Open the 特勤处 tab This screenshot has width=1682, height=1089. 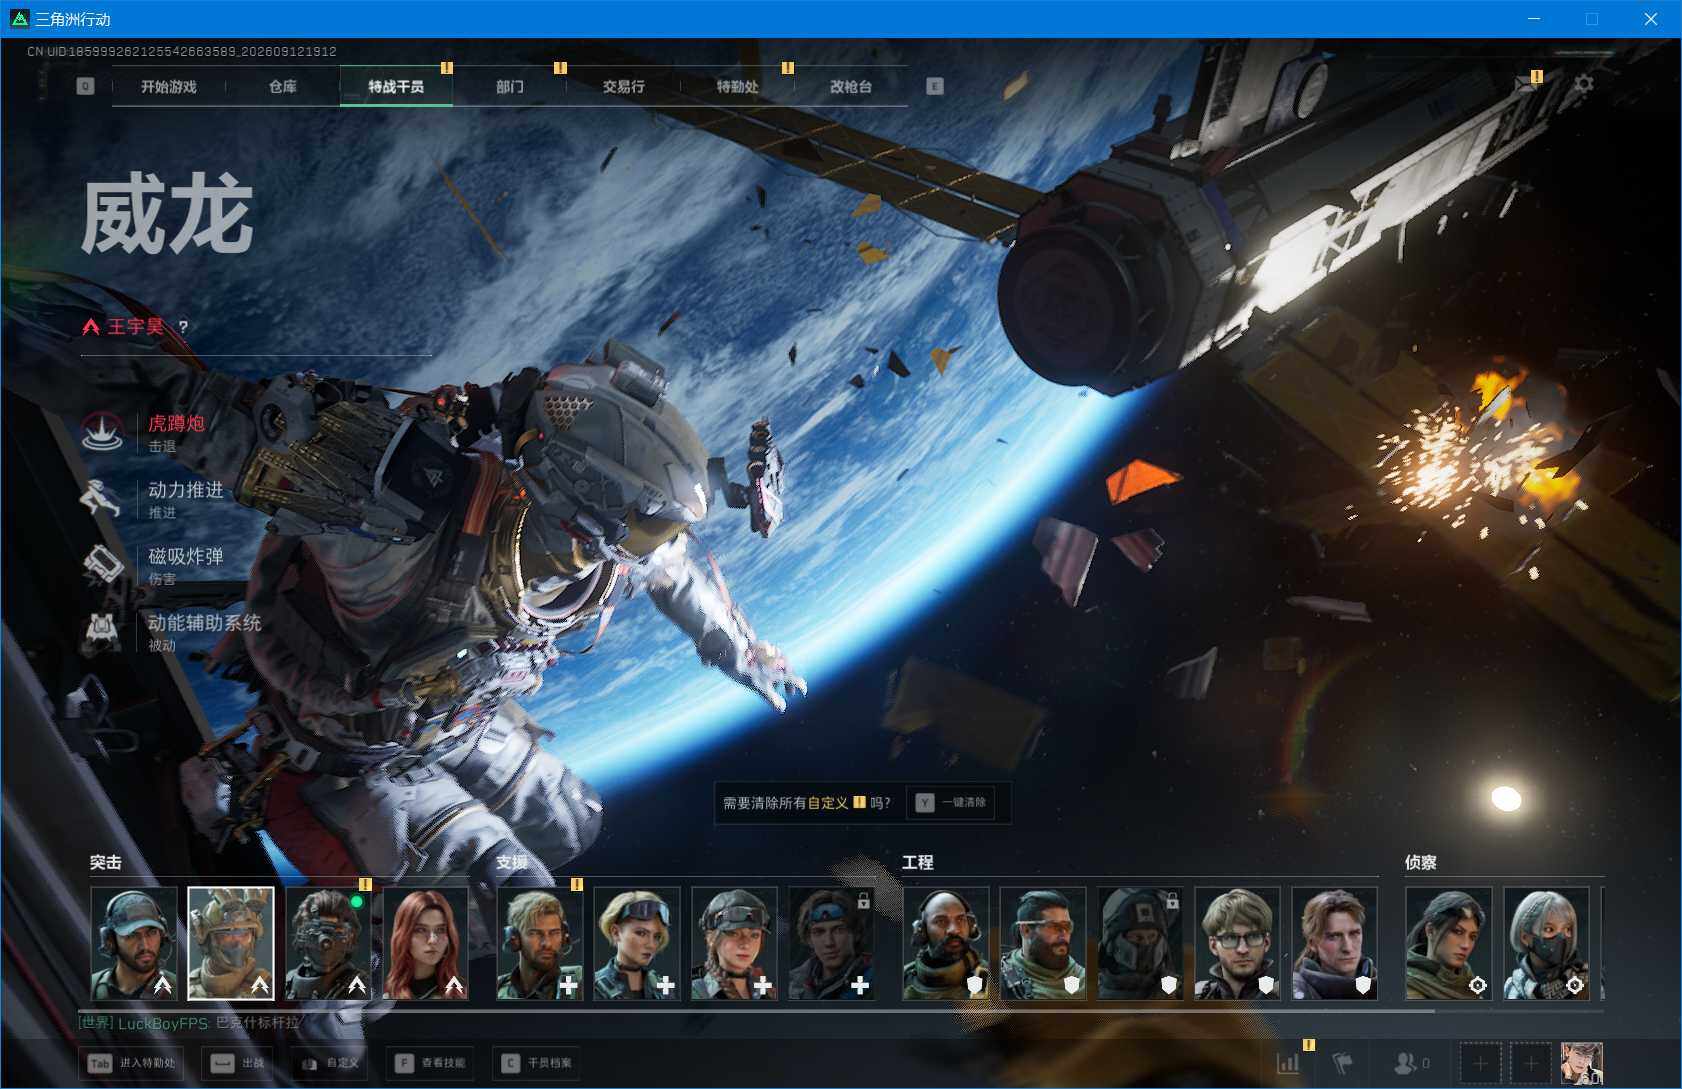point(737,87)
